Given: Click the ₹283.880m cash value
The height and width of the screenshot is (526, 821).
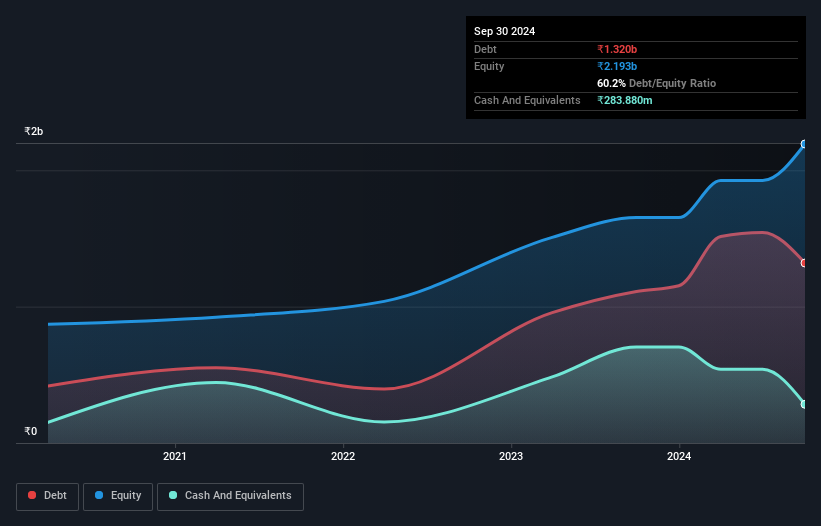Looking at the screenshot, I should [x=625, y=100].
